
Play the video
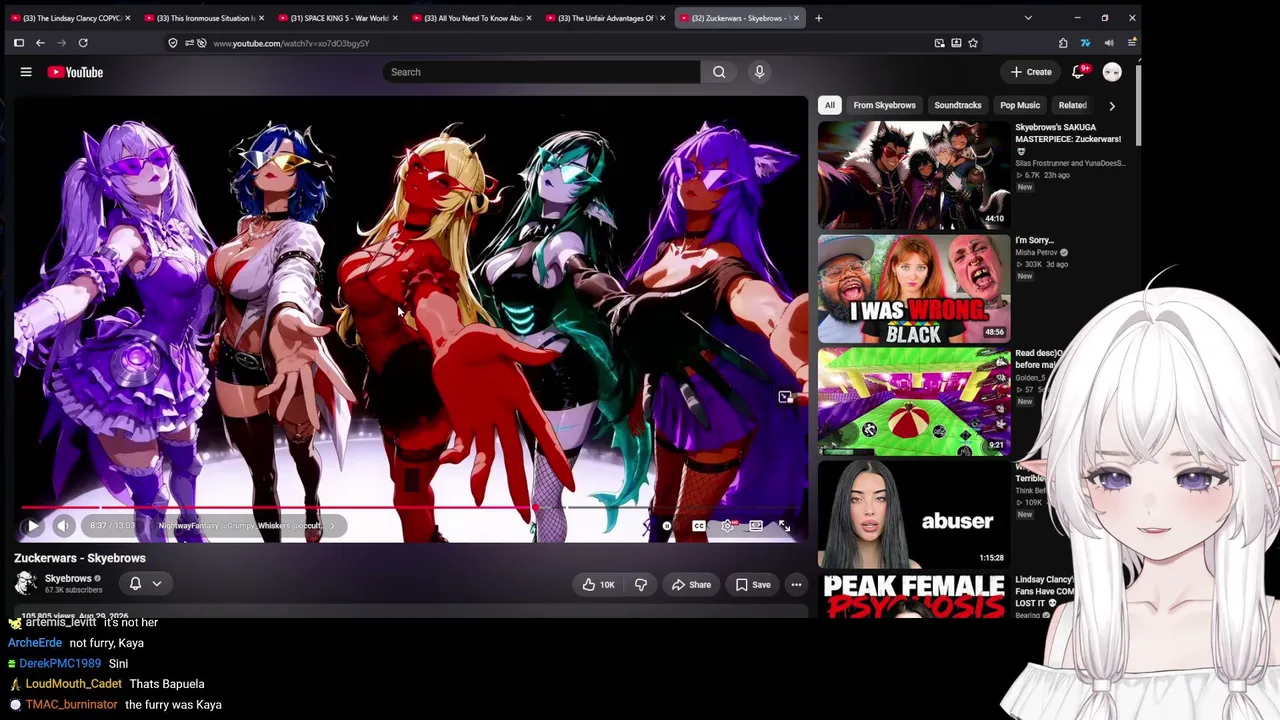pyautogui.click(x=32, y=526)
